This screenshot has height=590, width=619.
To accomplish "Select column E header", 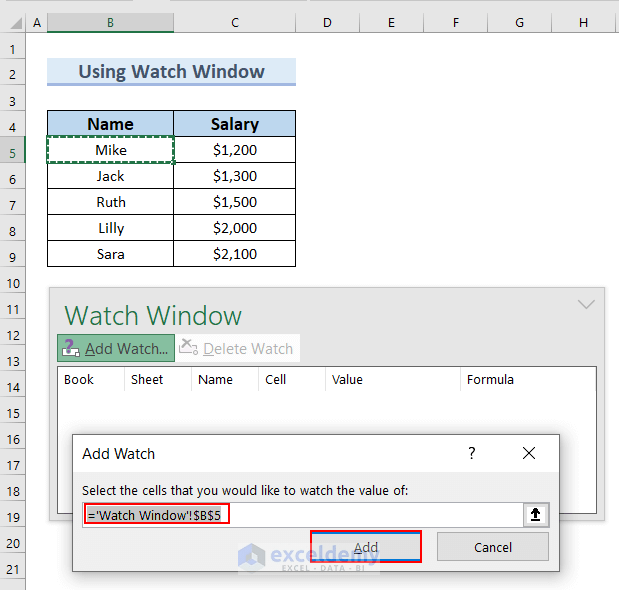I will [391, 23].
